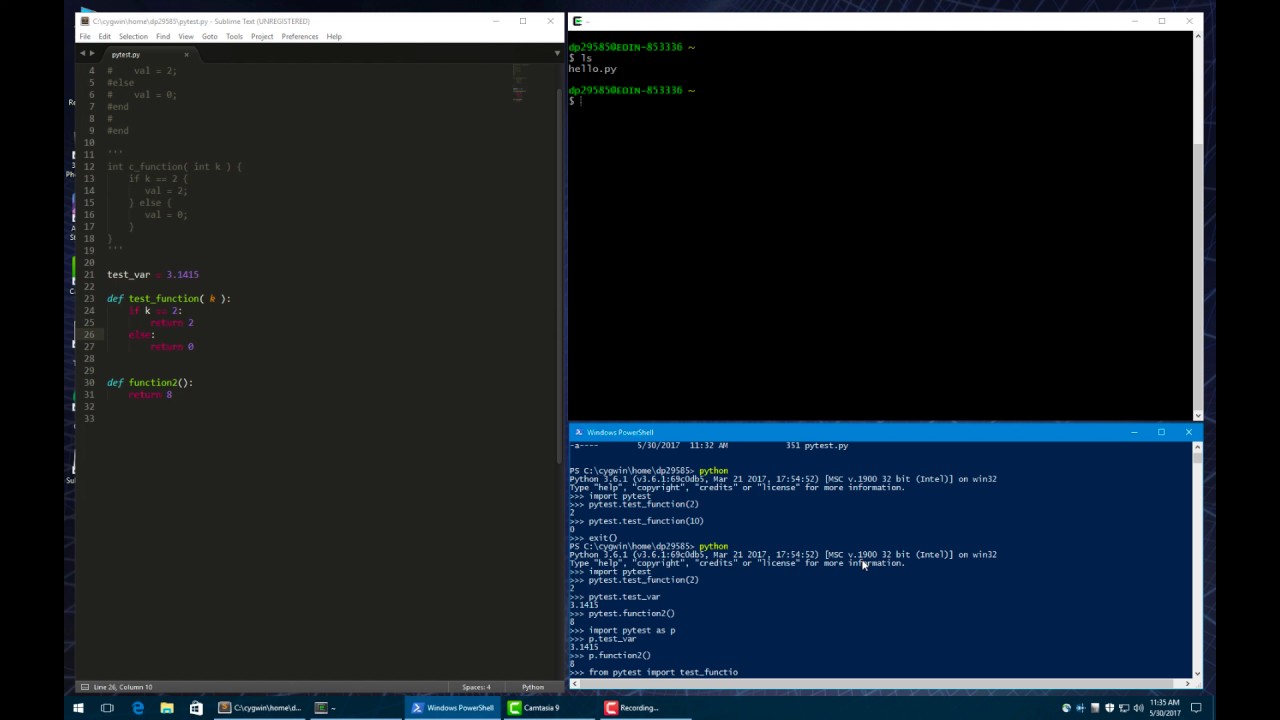Open the Windows Start menu
The height and width of the screenshot is (720, 1280).
(x=78, y=708)
